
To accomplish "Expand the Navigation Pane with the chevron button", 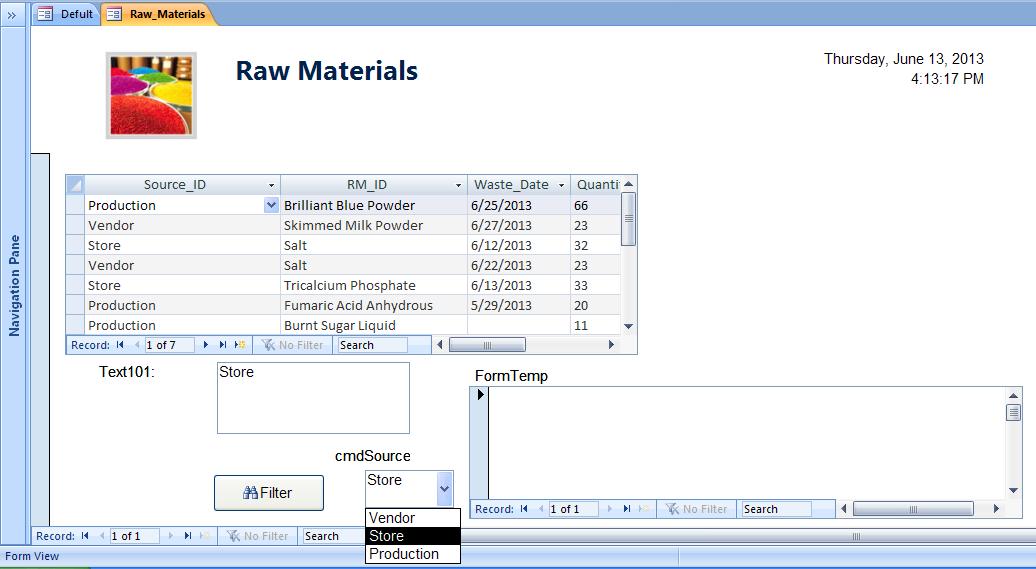I will (x=11, y=14).
